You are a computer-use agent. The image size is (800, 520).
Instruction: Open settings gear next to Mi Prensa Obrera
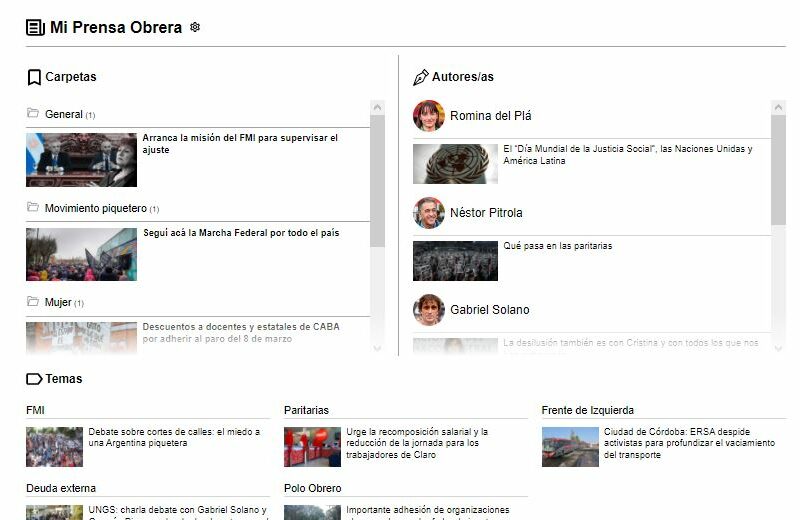click(195, 27)
